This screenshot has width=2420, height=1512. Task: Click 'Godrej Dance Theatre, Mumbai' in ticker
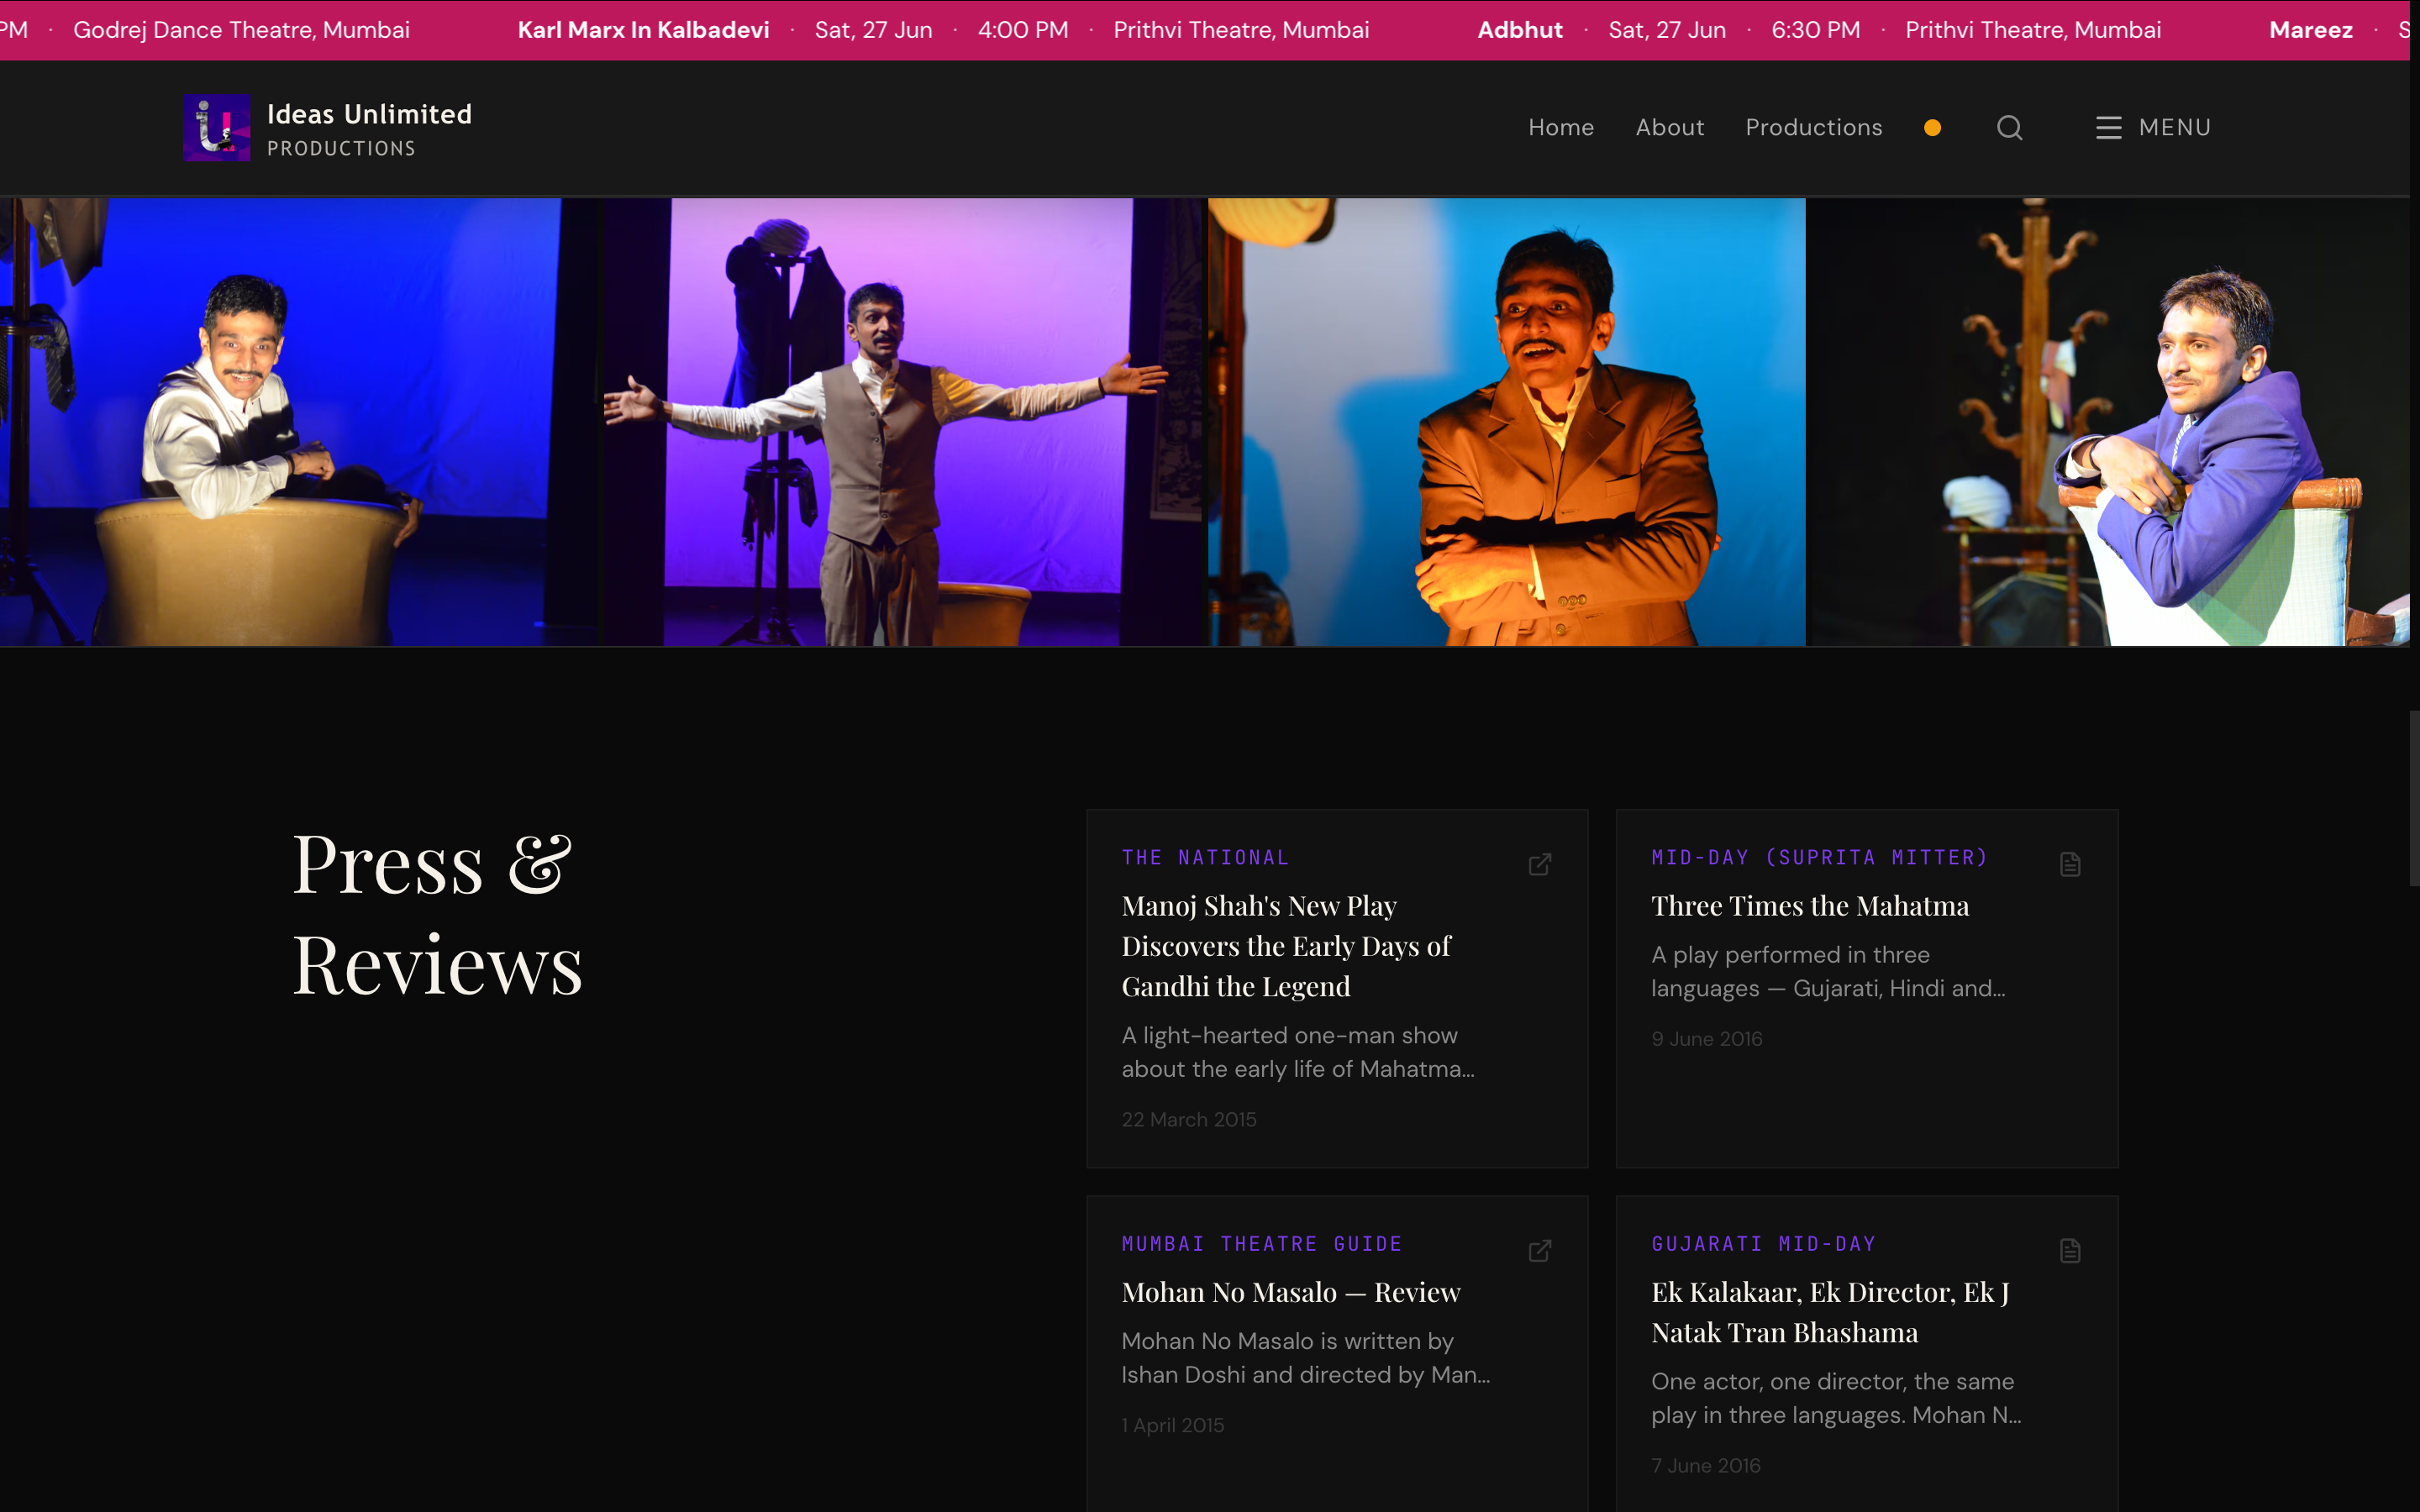click(x=241, y=30)
